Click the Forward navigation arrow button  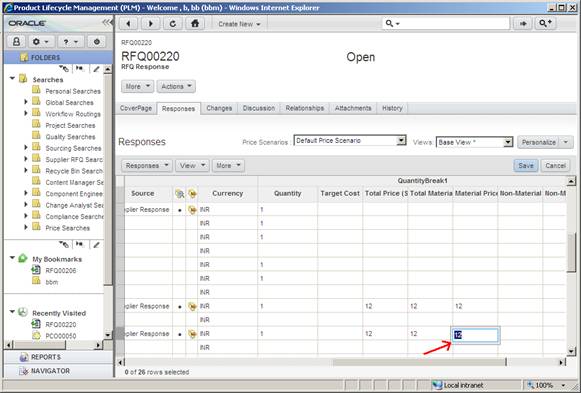coord(150,24)
